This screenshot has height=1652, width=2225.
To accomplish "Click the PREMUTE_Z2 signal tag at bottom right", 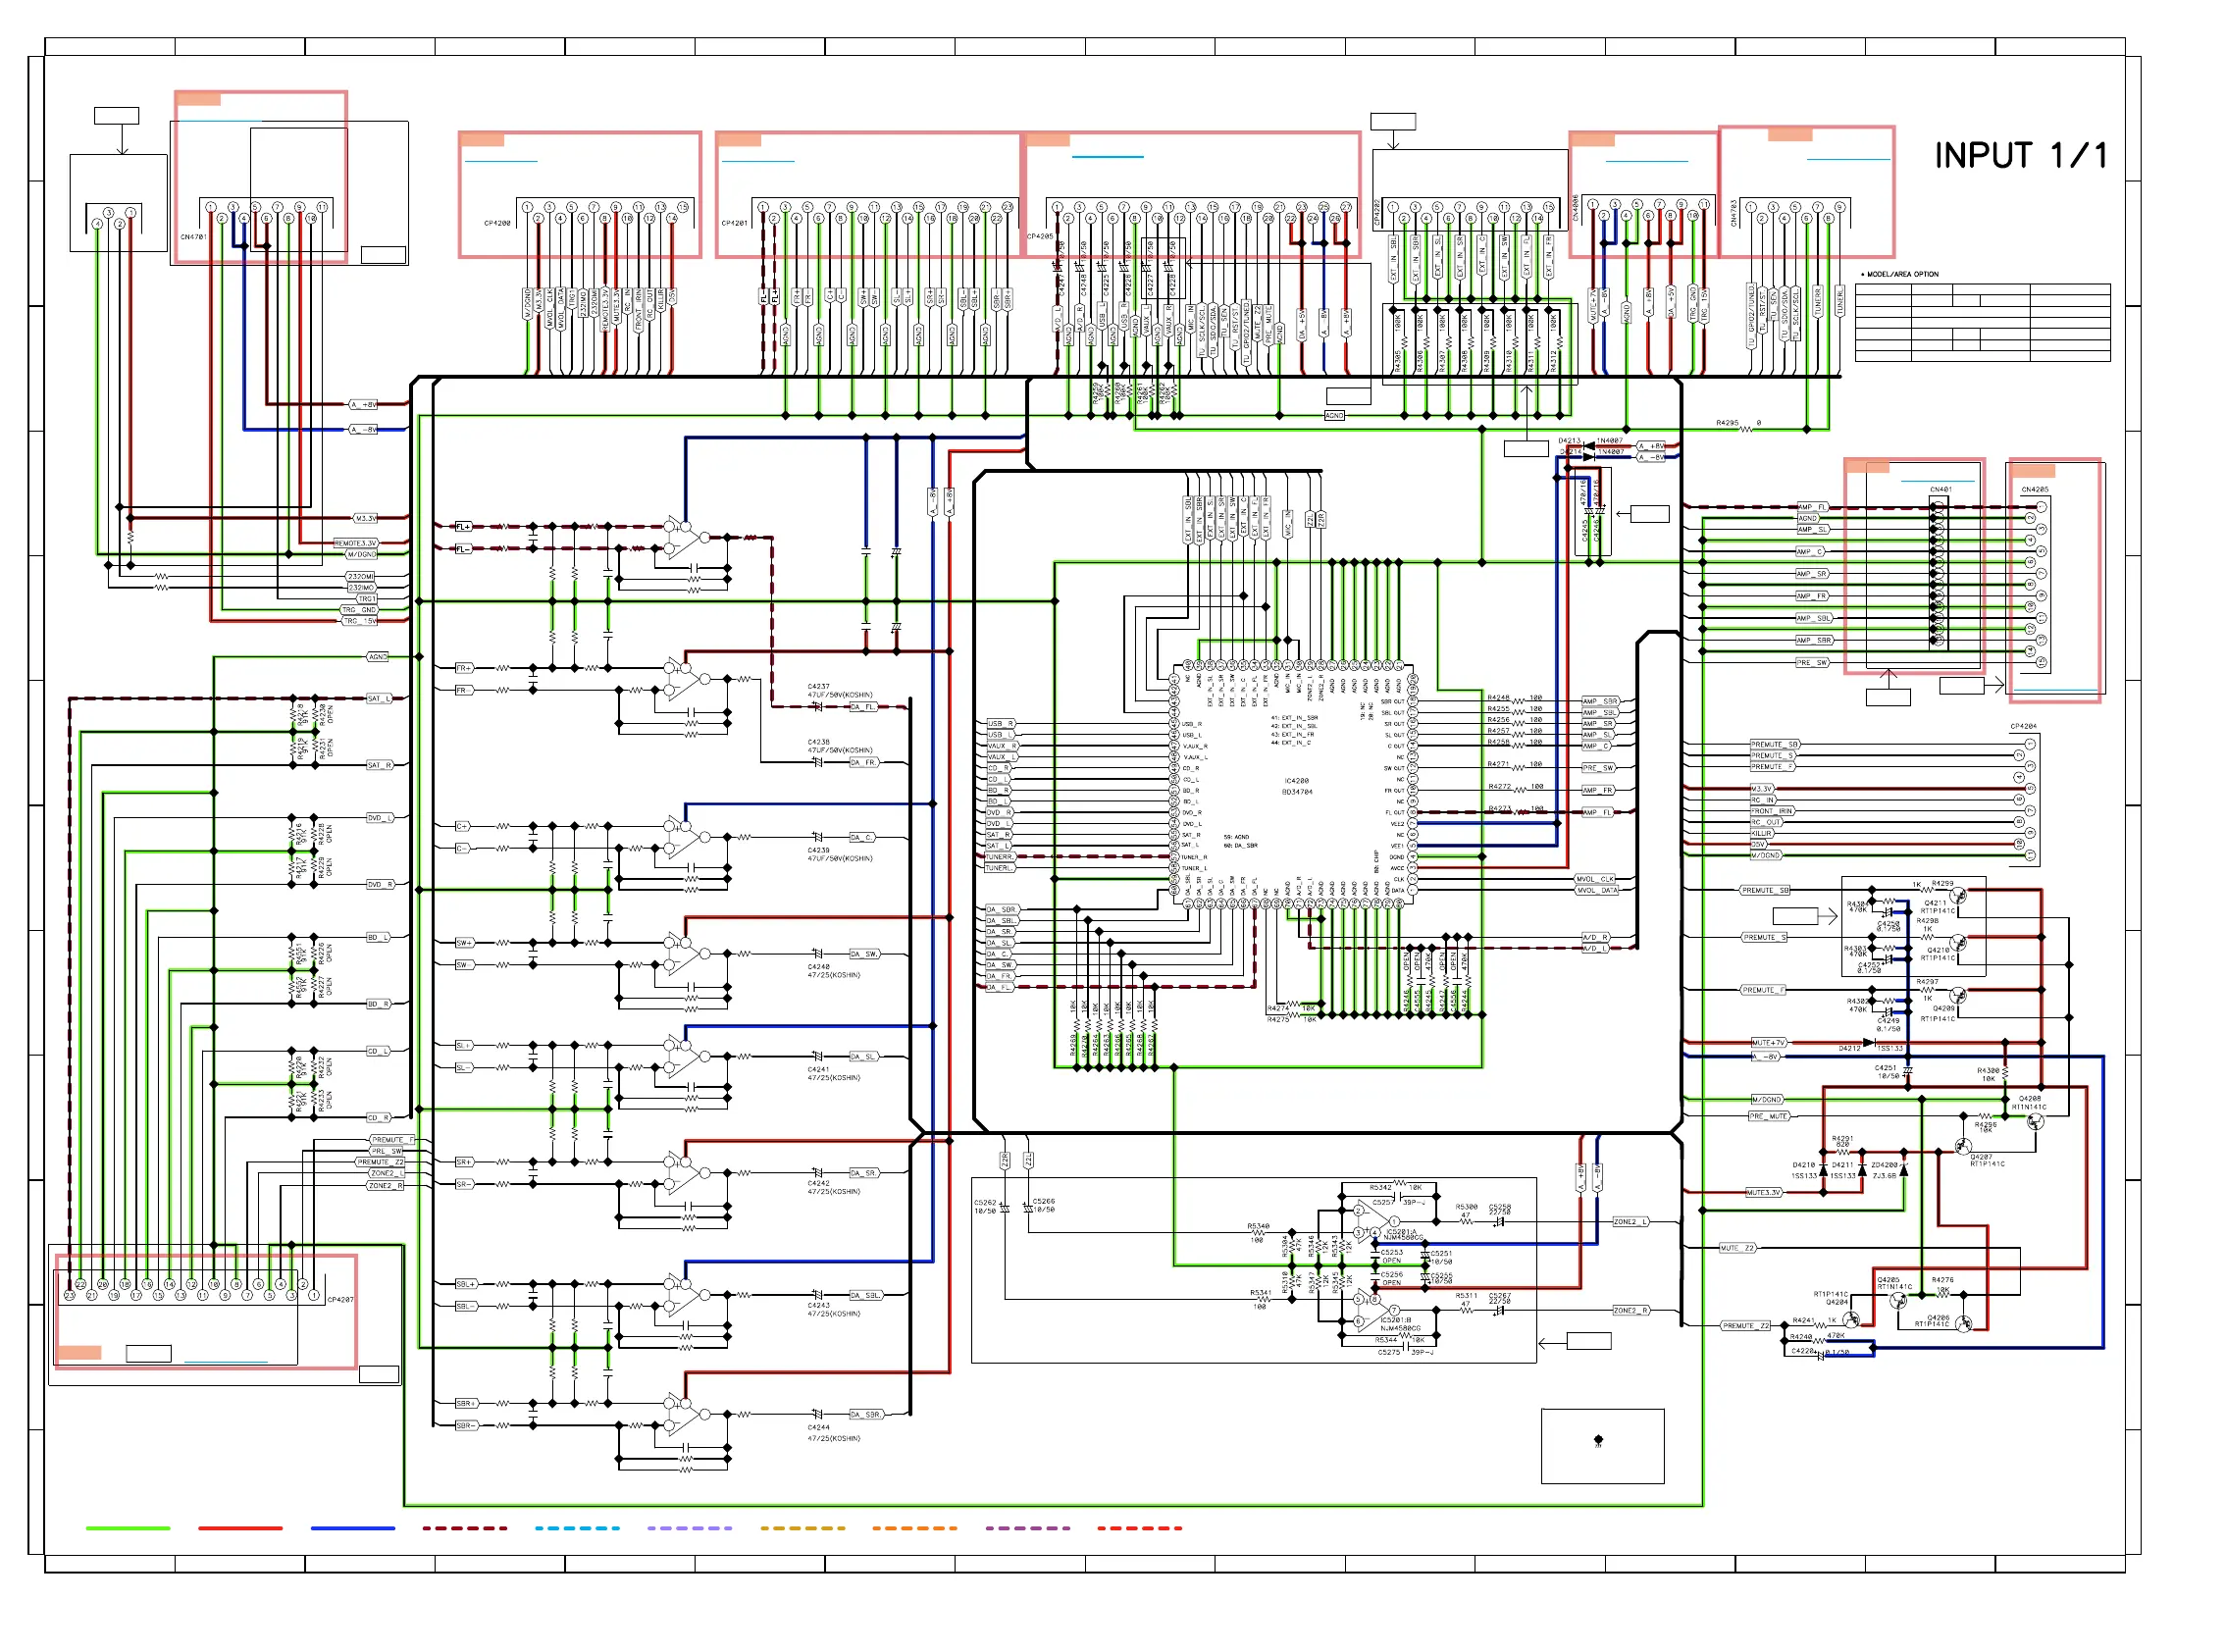I will pyautogui.click(x=1745, y=1326).
